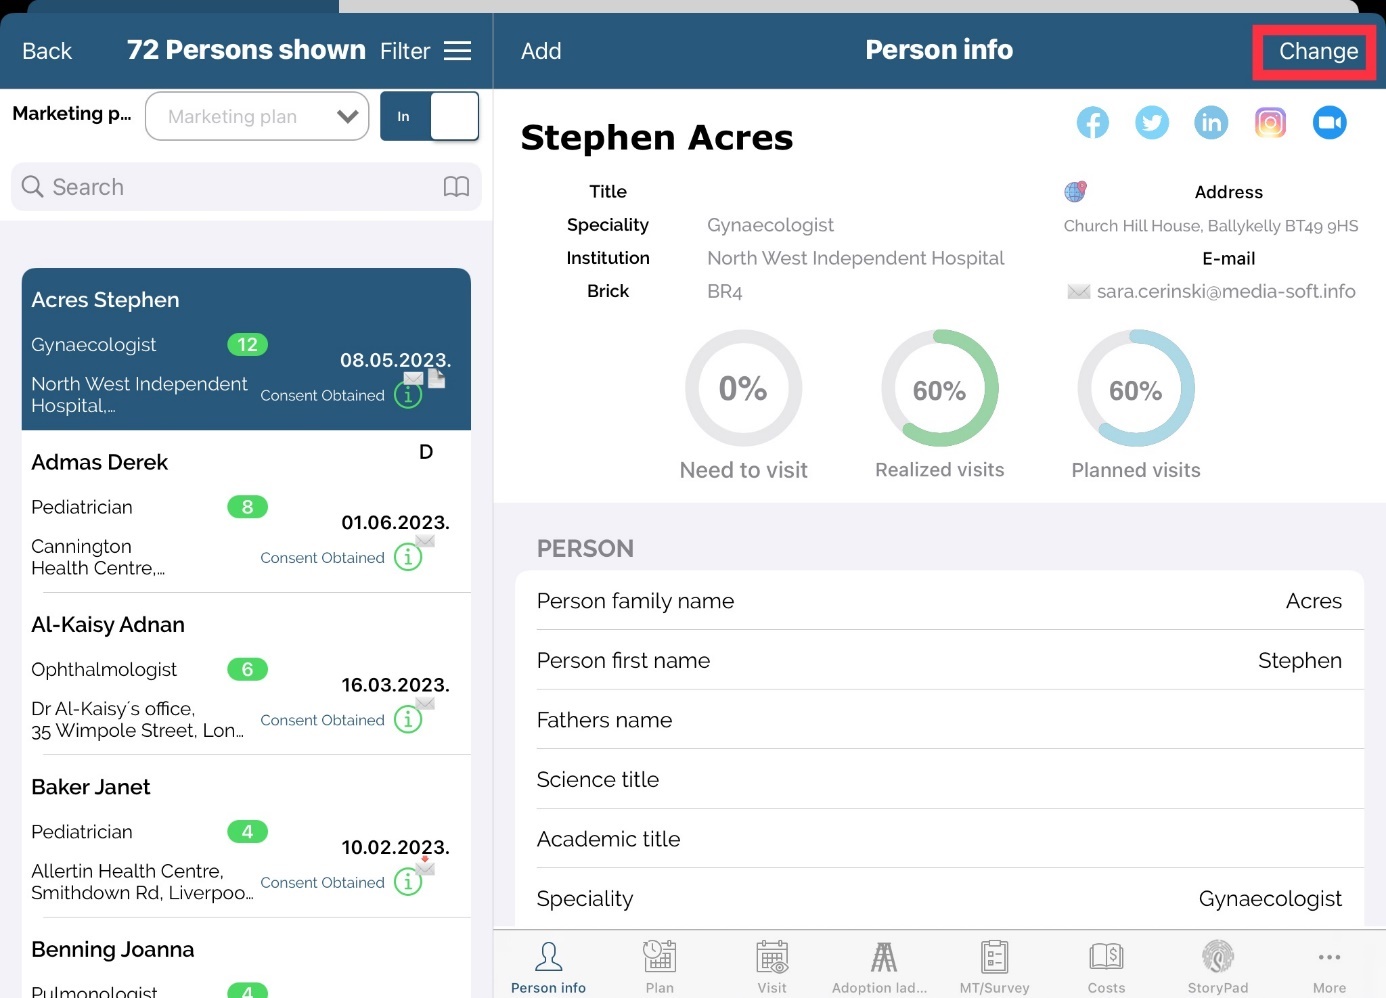Open the More tab options
1386x998 pixels.
pos(1329,967)
